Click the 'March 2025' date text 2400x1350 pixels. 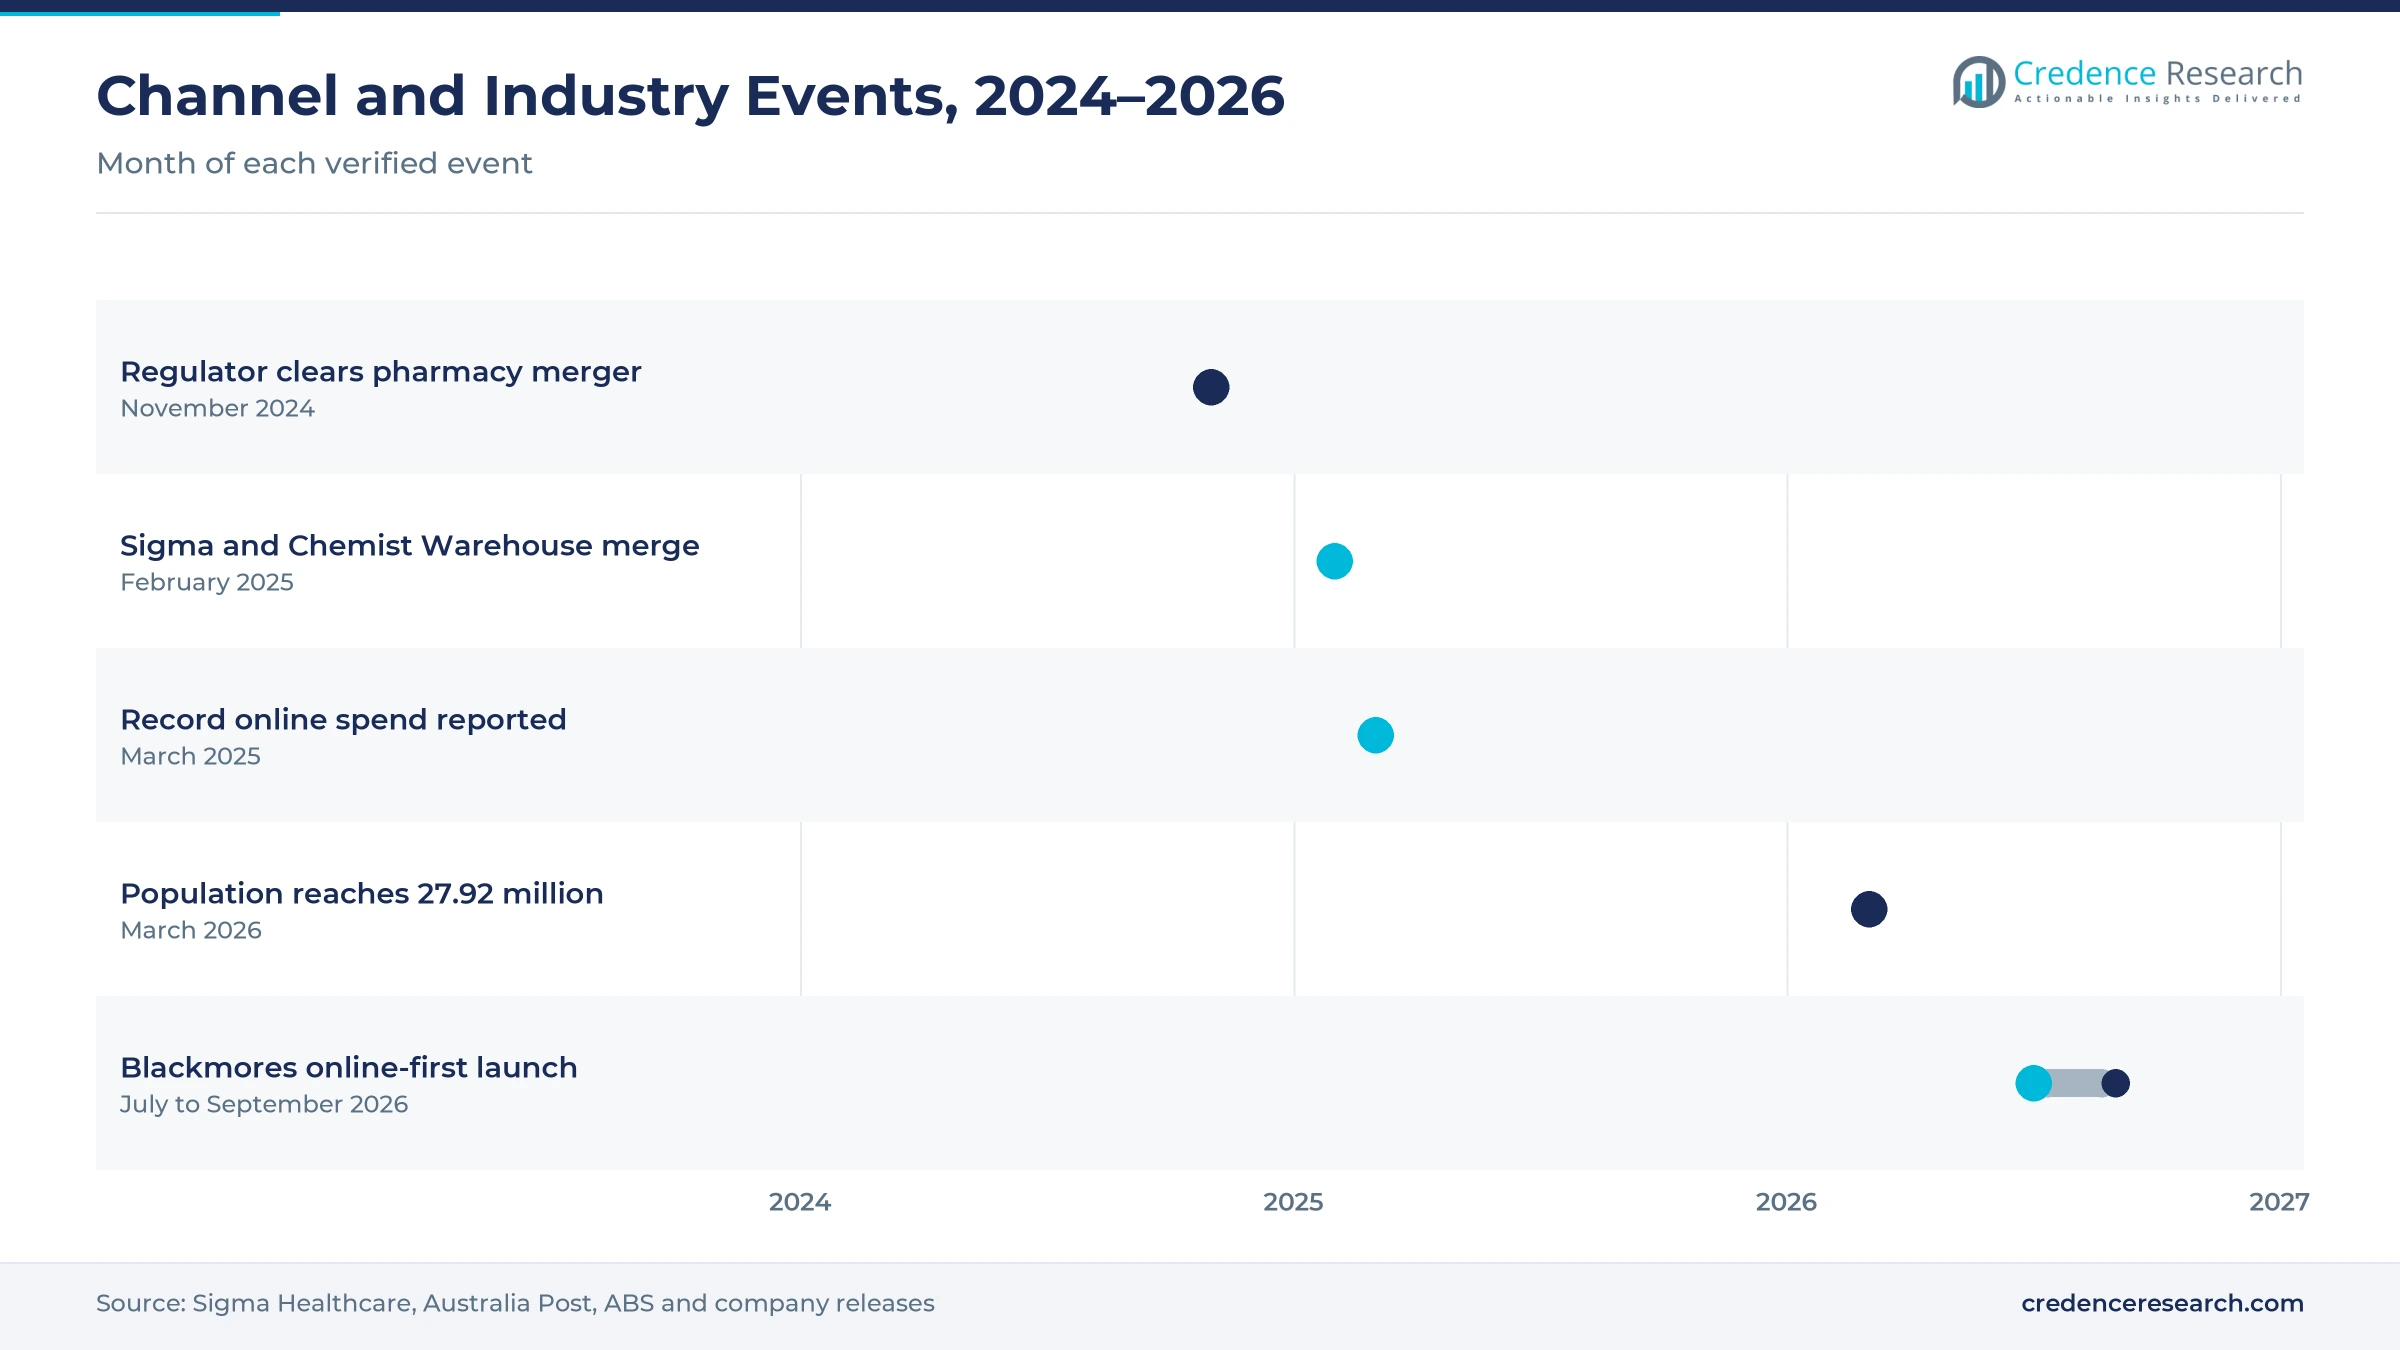click(190, 756)
